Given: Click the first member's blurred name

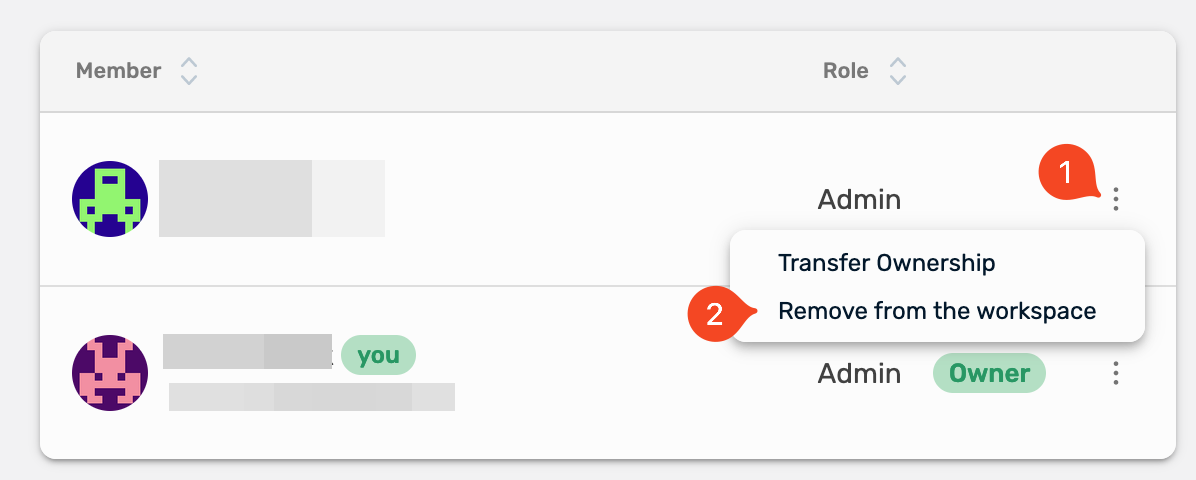Looking at the screenshot, I should coord(271,198).
